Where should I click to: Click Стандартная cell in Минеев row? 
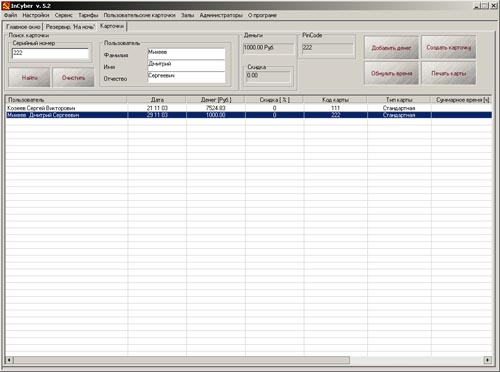click(399, 115)
